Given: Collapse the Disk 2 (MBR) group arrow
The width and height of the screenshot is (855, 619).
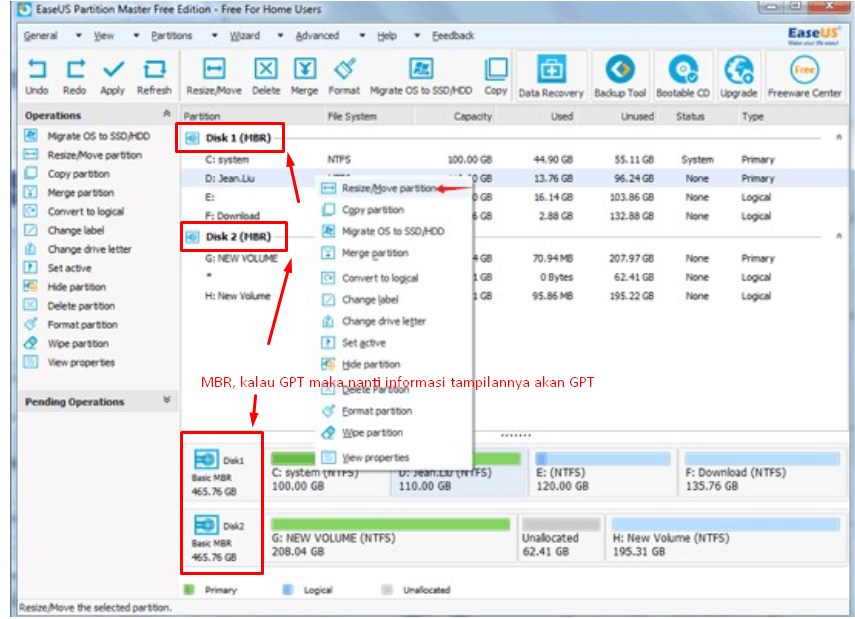Looking at the screenshot, I should click(x=839, y=236).
